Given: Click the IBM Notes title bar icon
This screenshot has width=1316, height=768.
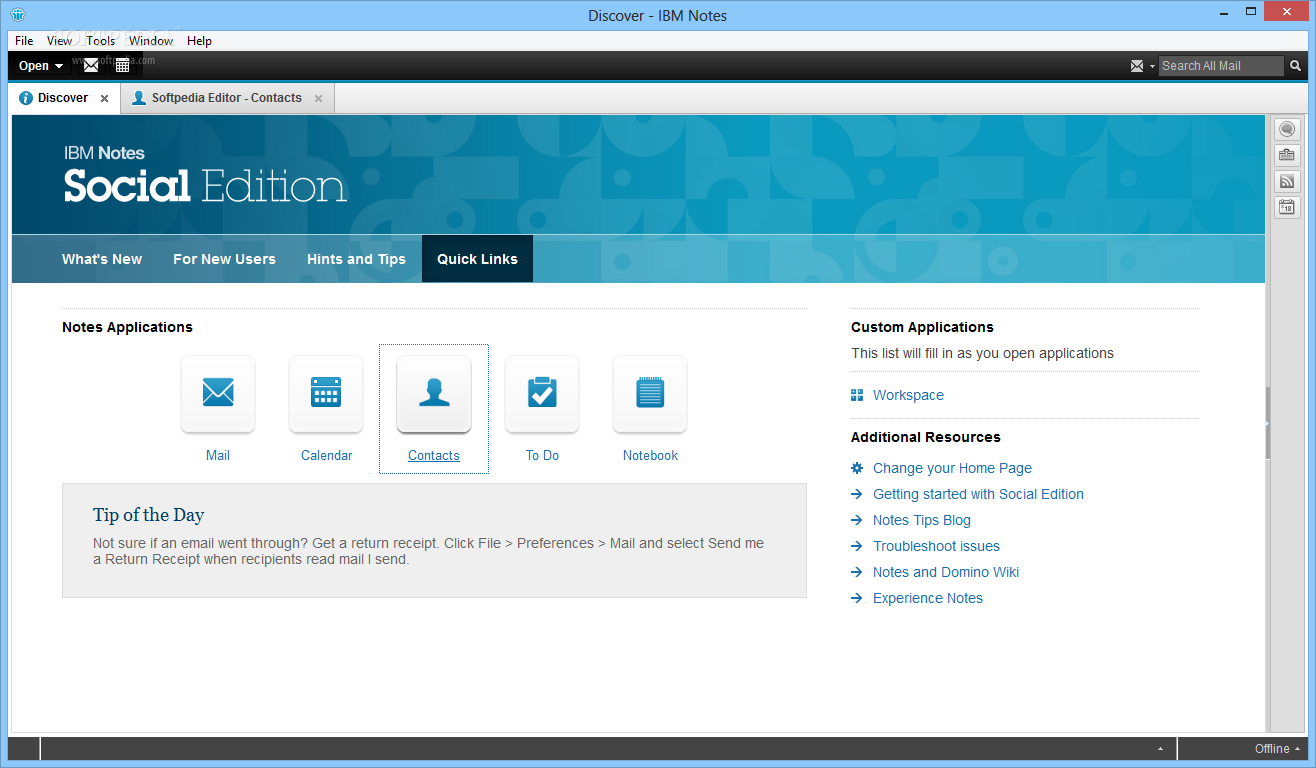Looking at the screenshot, I should [17, 15].
